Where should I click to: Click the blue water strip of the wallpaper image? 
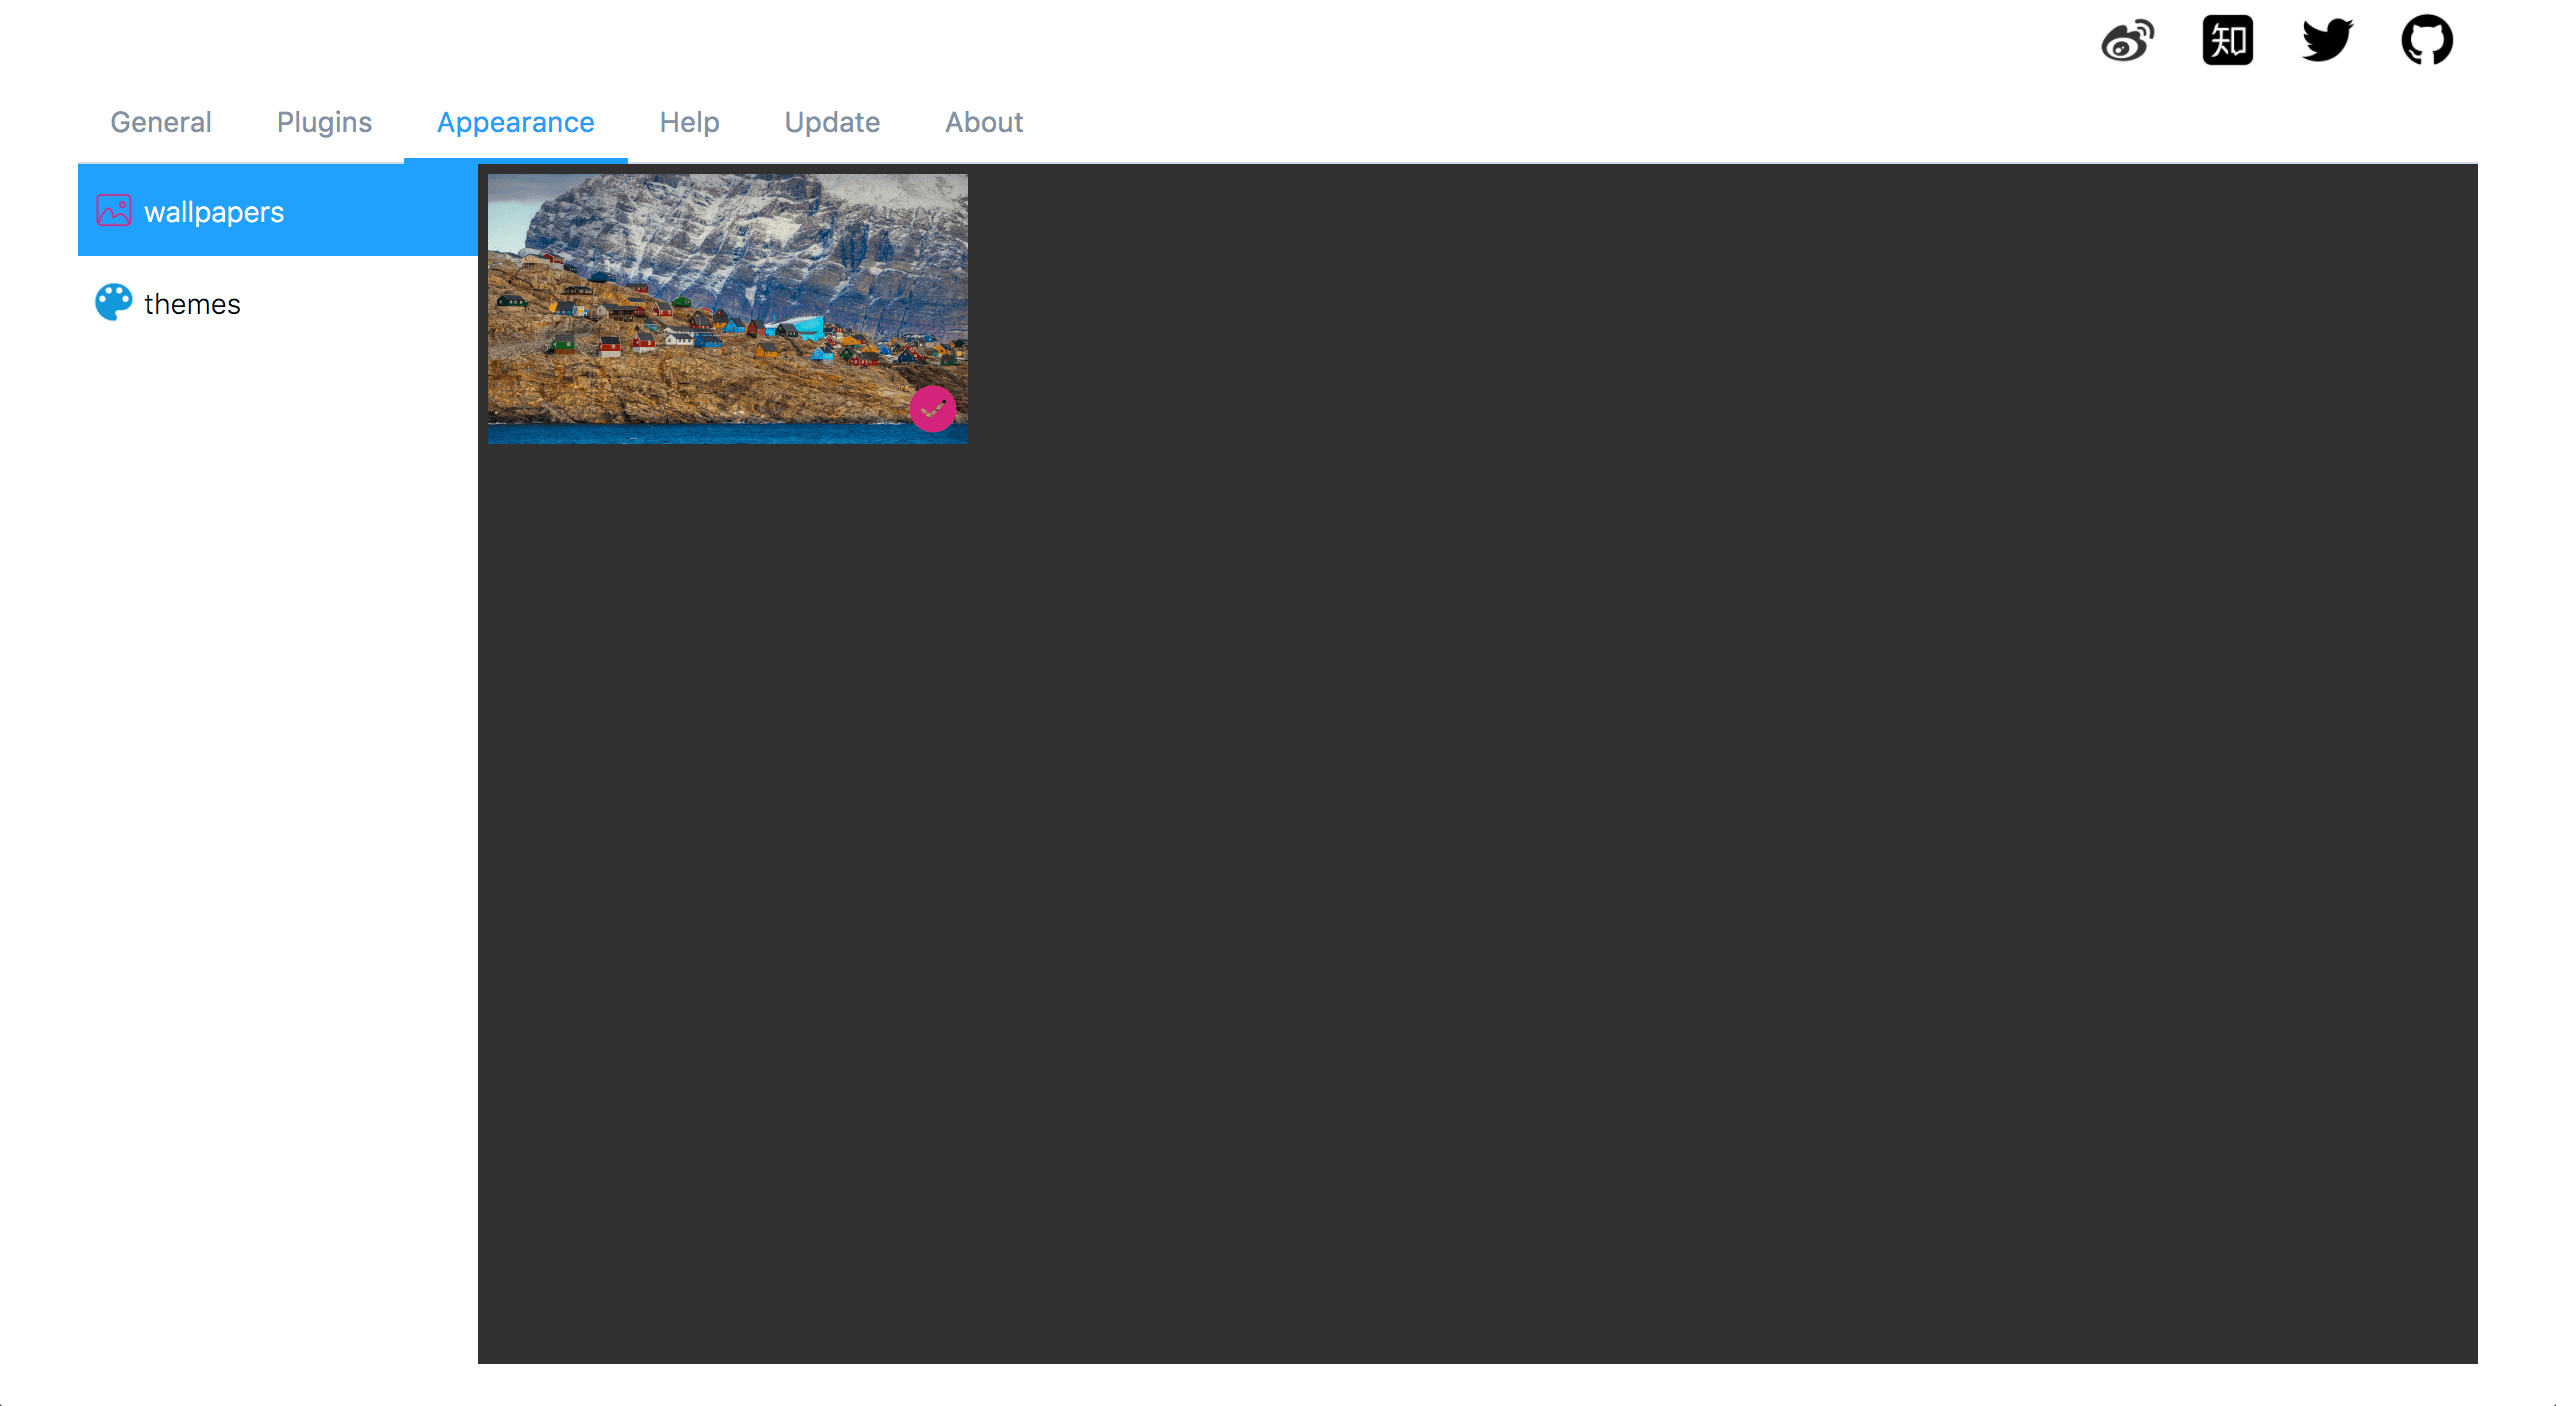click(x=700, y=434)
